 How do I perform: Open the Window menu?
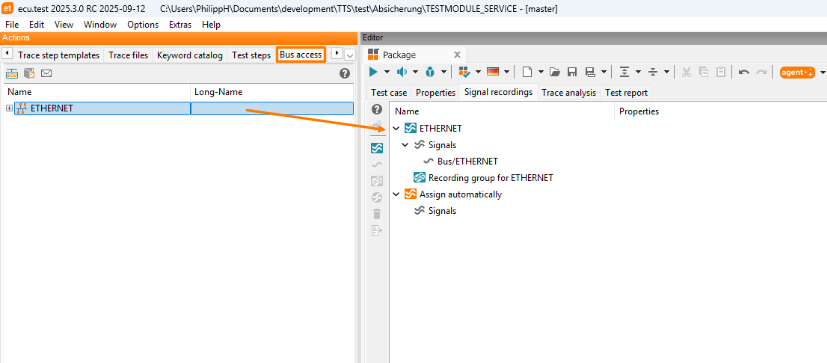tap(100, 25)
